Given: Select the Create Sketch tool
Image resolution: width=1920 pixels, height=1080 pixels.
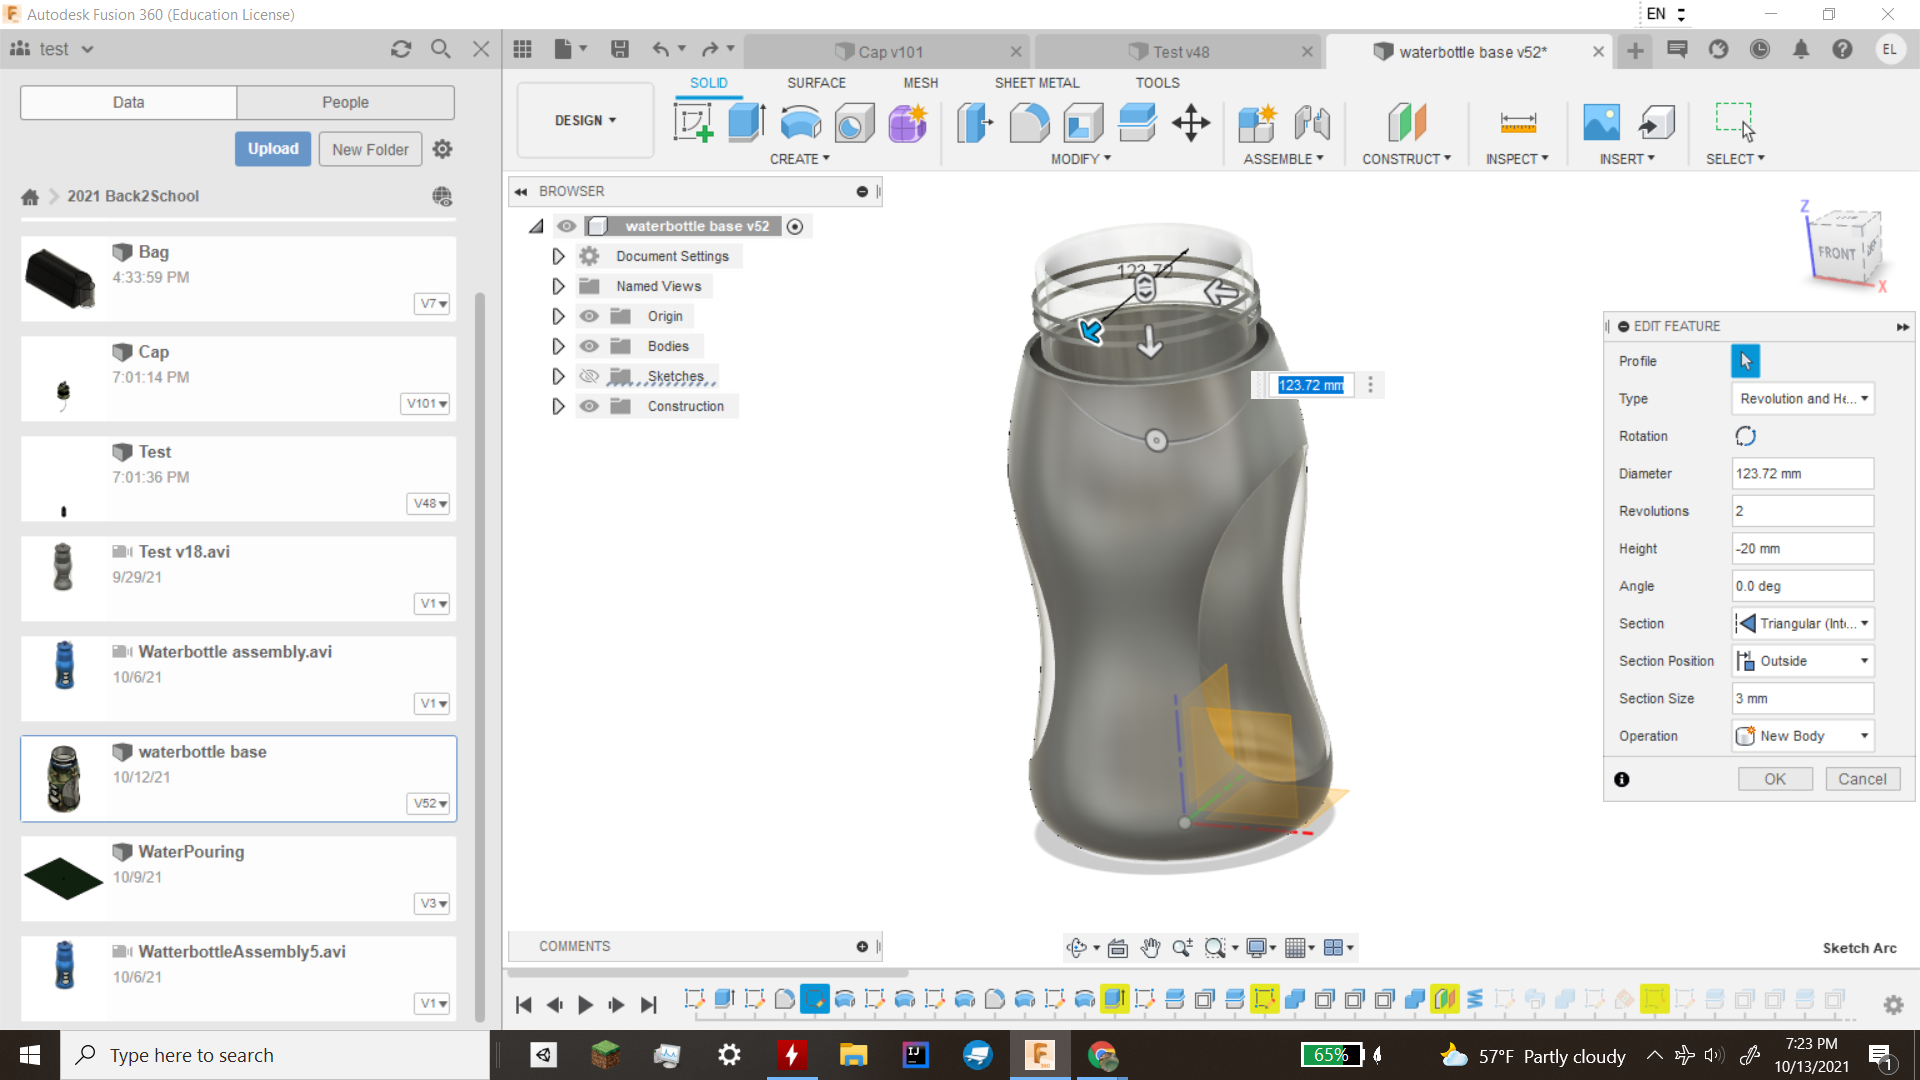Looking at the screenshot, I should click(x=693, y=122).
